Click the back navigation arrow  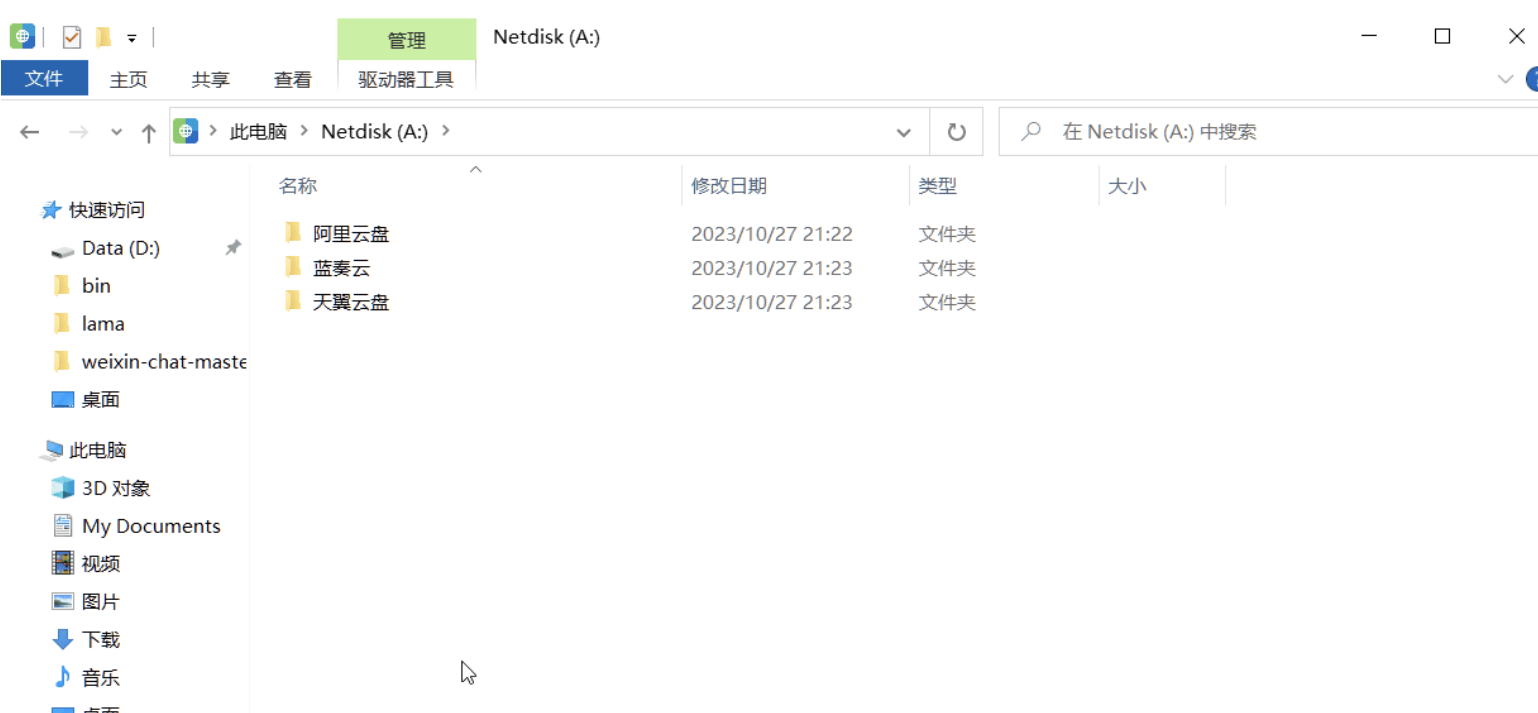pos(29,131)
